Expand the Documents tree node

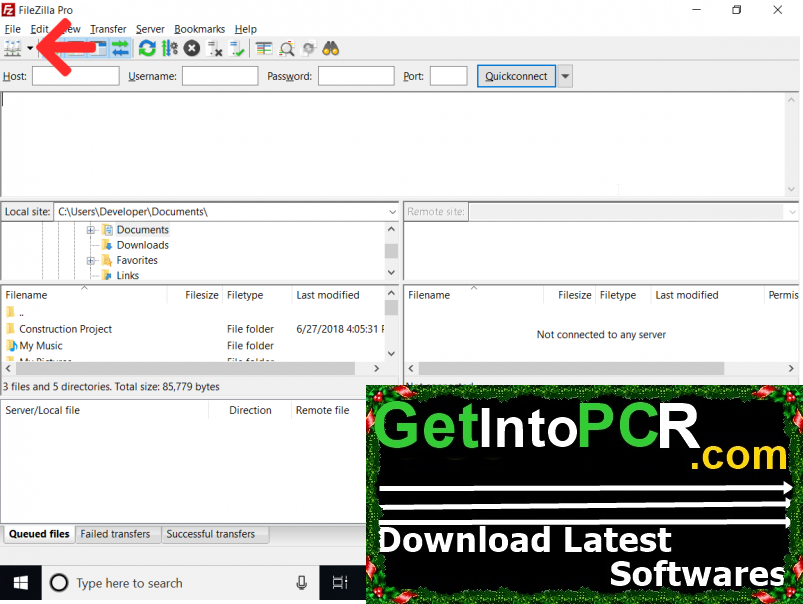click(x=91, y=230)
